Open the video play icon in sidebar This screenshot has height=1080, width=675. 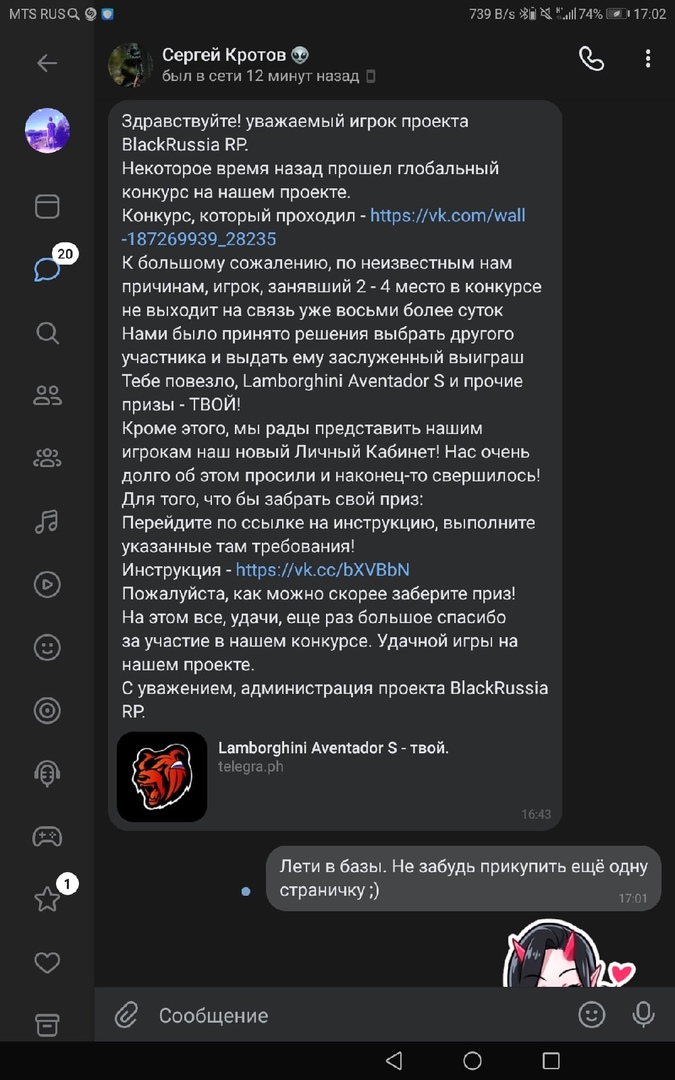pyautogui.click(x=47, y=584)
